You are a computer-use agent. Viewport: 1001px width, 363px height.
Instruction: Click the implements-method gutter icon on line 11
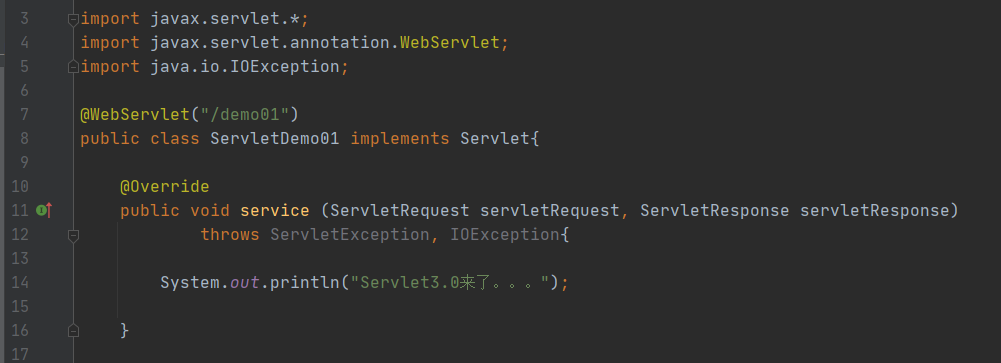tap(44, 210)
